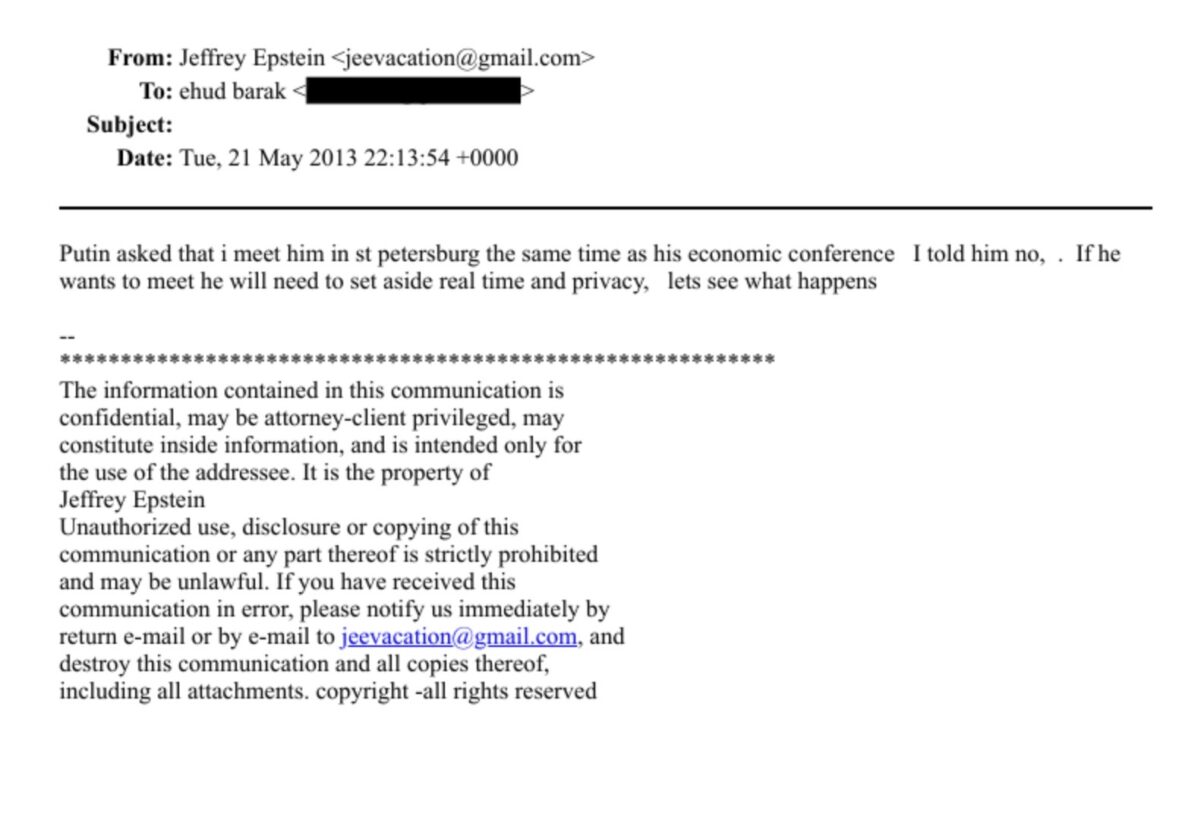
Task: Select the bold "To:" header label
Action: (156, 91)
